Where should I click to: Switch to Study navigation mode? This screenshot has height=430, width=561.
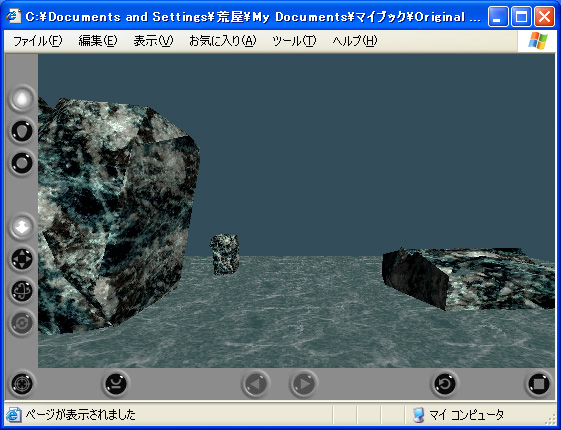[21, 163]
